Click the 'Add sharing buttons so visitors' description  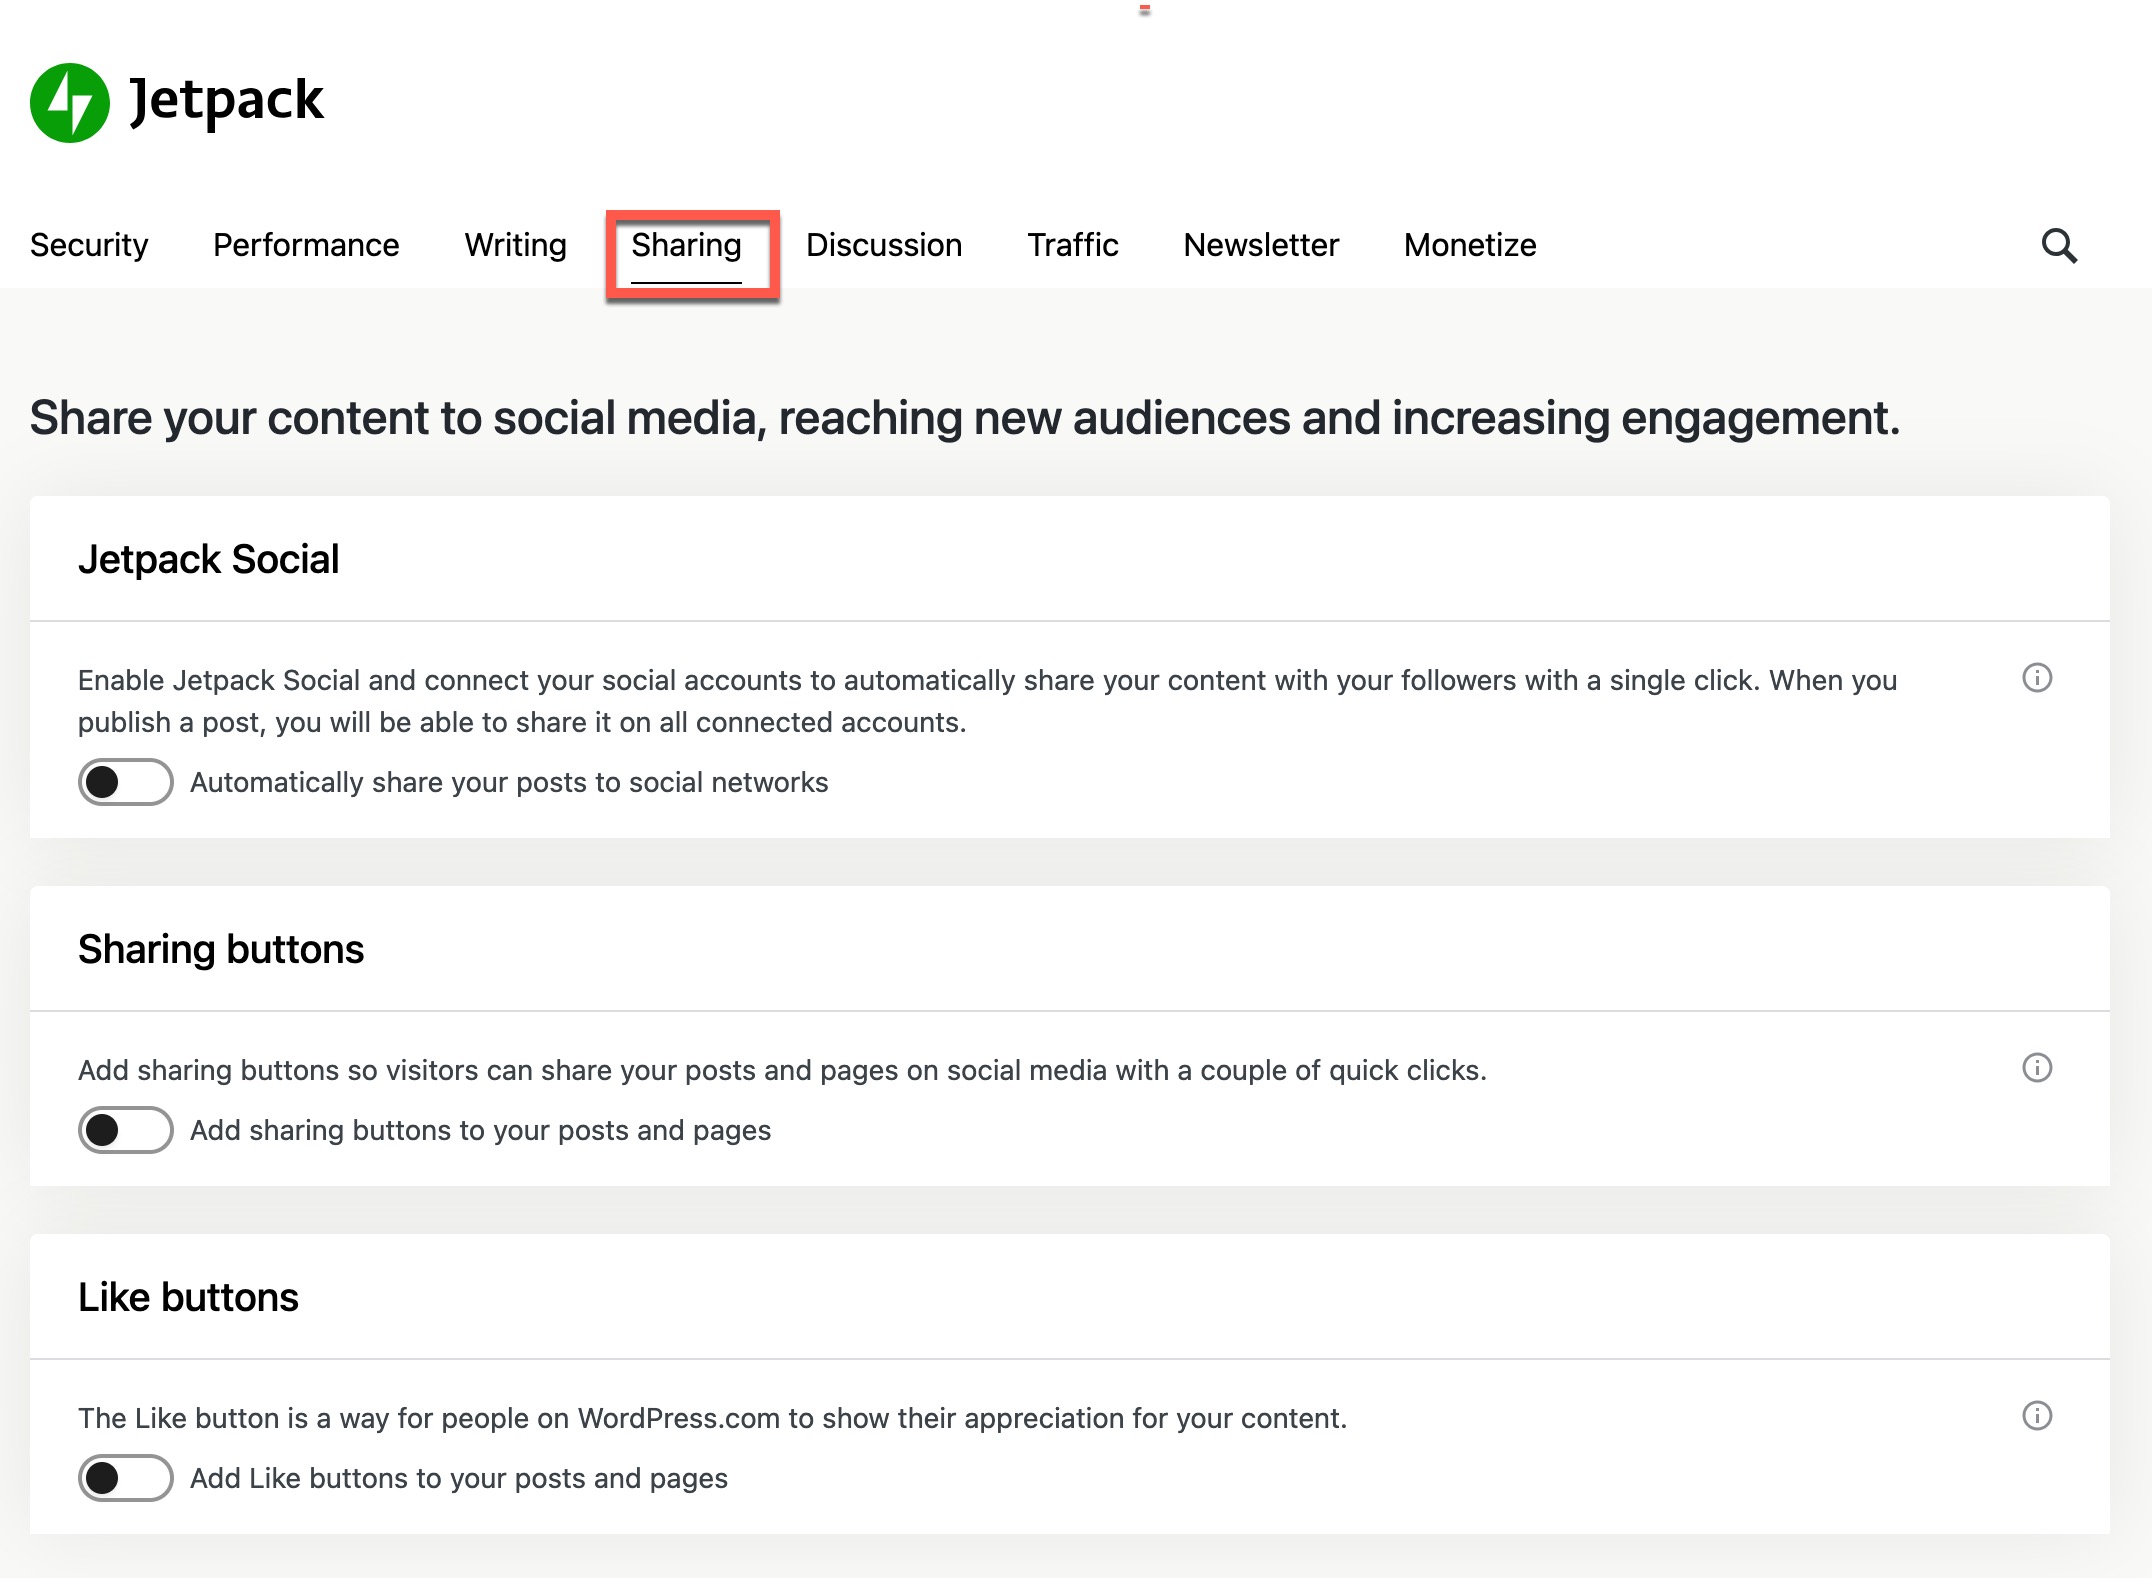[x=782, y=1070]
